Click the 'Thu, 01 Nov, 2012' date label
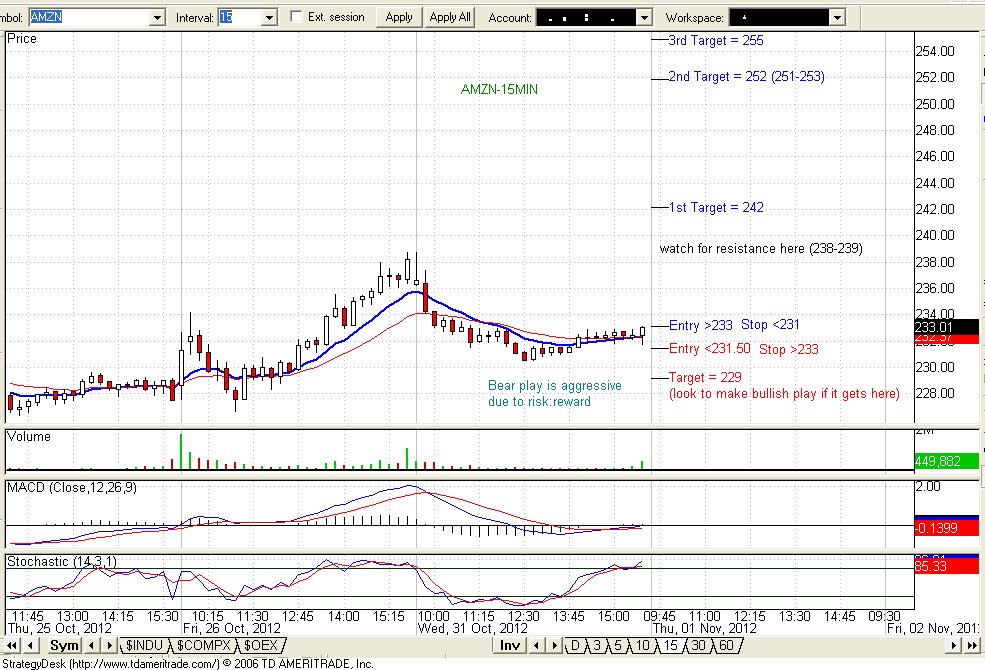985x670 pixels. 705,629
